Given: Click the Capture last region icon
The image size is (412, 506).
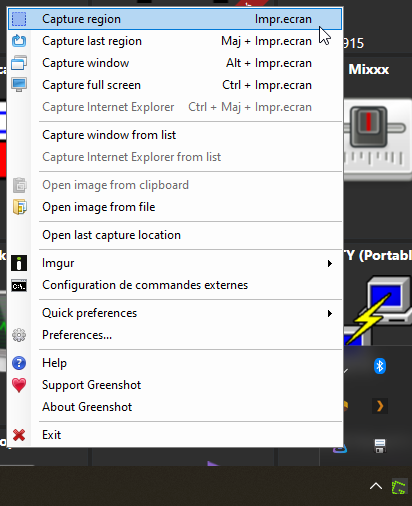Looking at the screenshot, I should tap(19, 41).
